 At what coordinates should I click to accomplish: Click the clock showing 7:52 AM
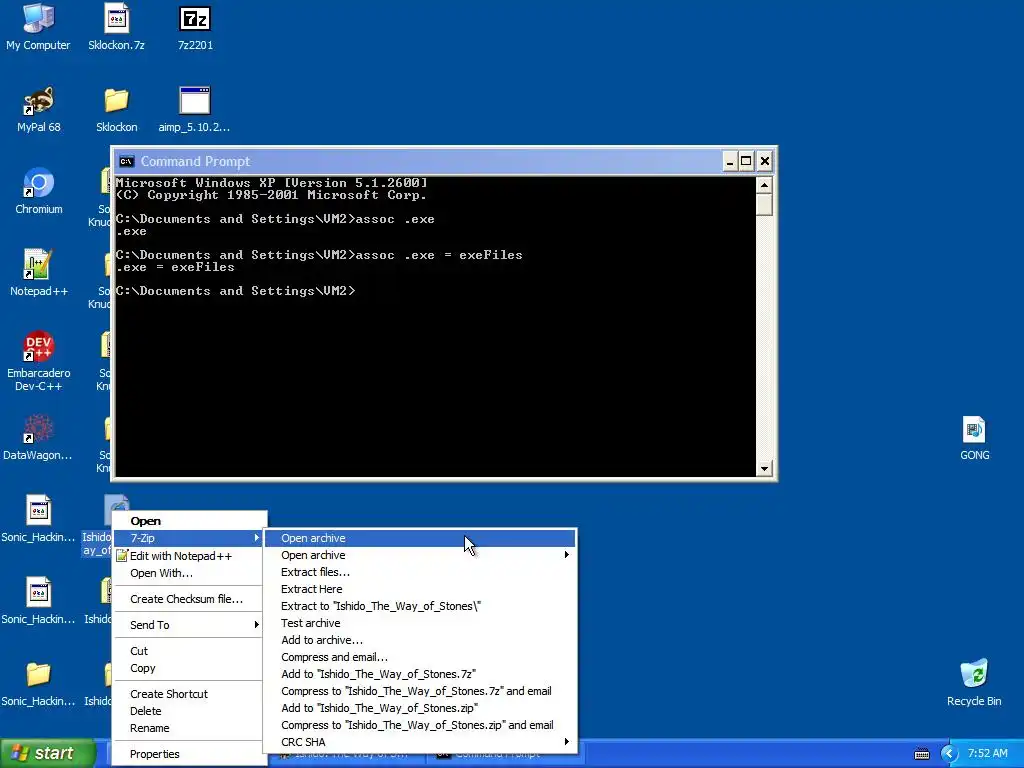(x=987, y=754)
